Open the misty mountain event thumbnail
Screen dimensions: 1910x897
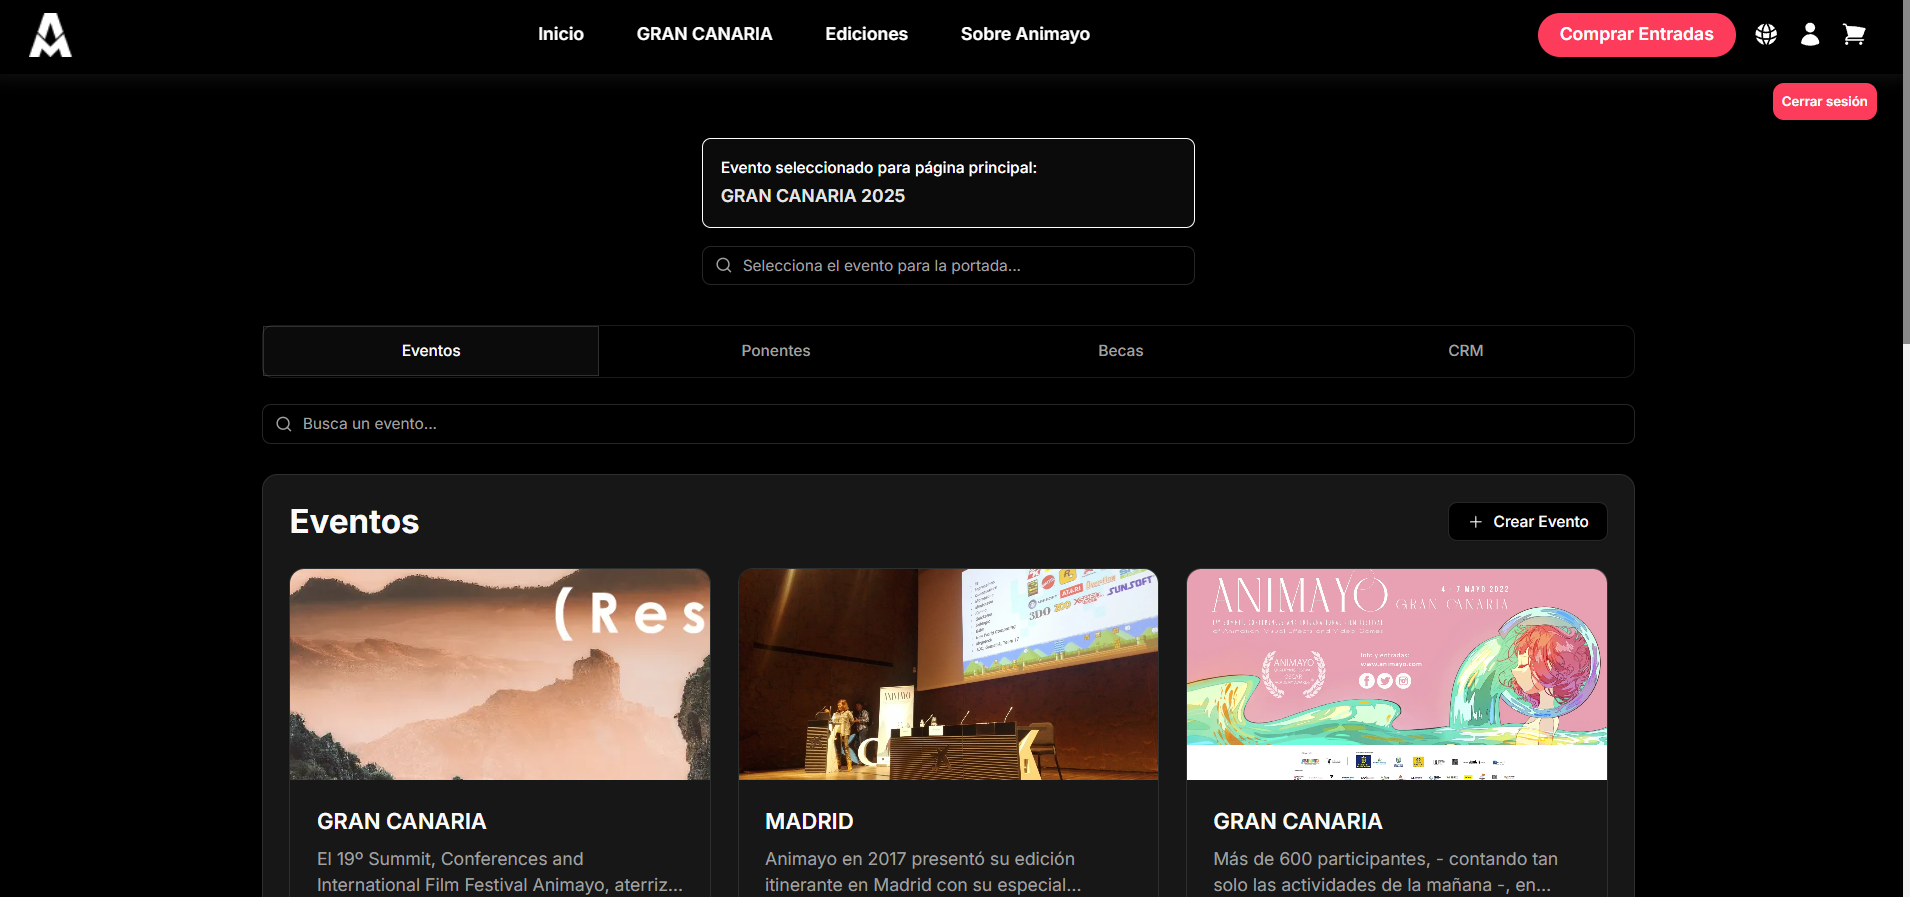click(x=500, y=675)
